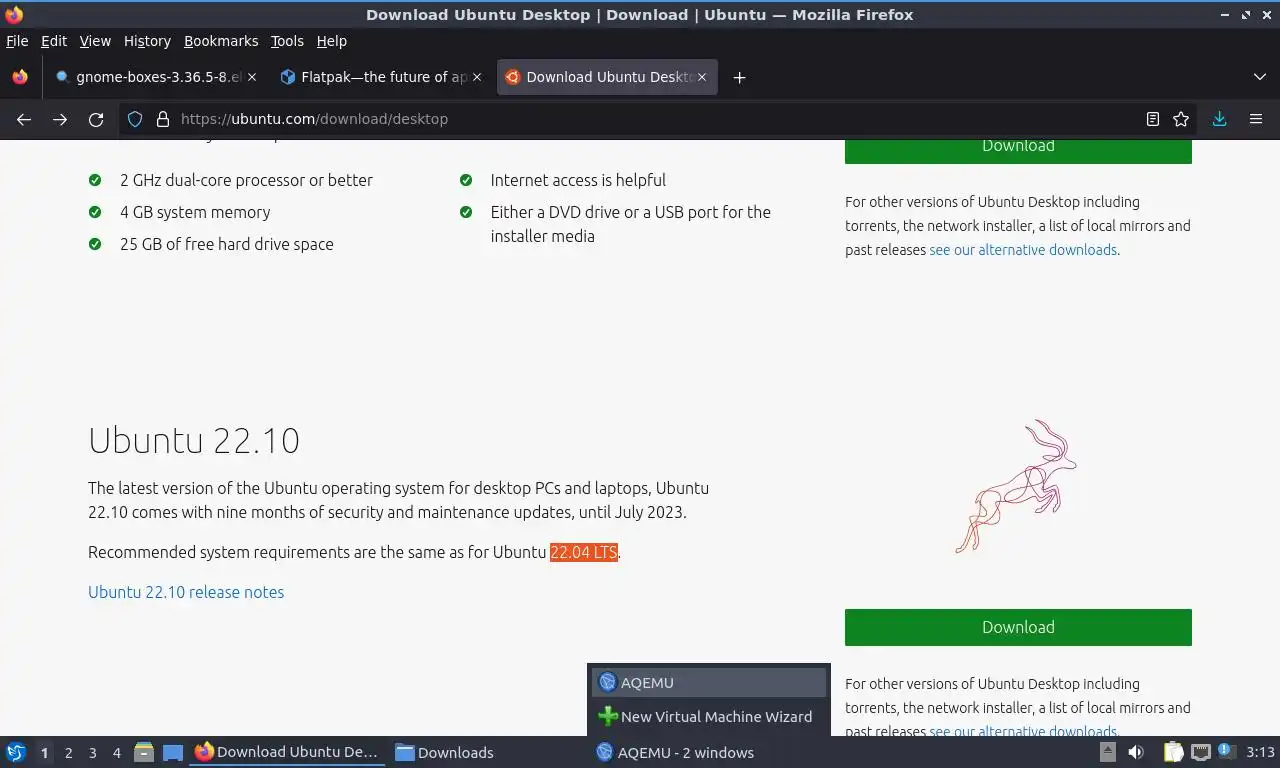The width and height of the screenshot is (1280, 768).
Task: Click the Ubuntu 22.10 heading
Action: click(194, 440)
